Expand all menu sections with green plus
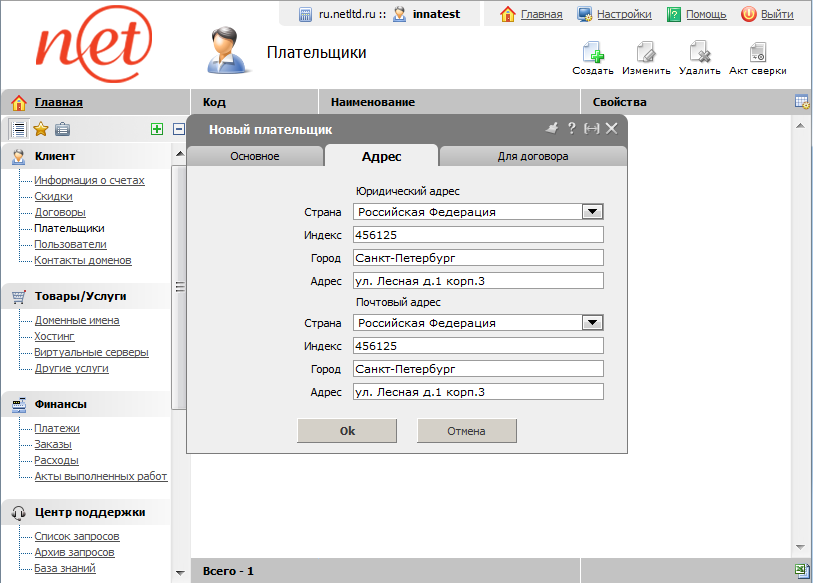This screenshot has height=583, width=813. coord(157,128)
